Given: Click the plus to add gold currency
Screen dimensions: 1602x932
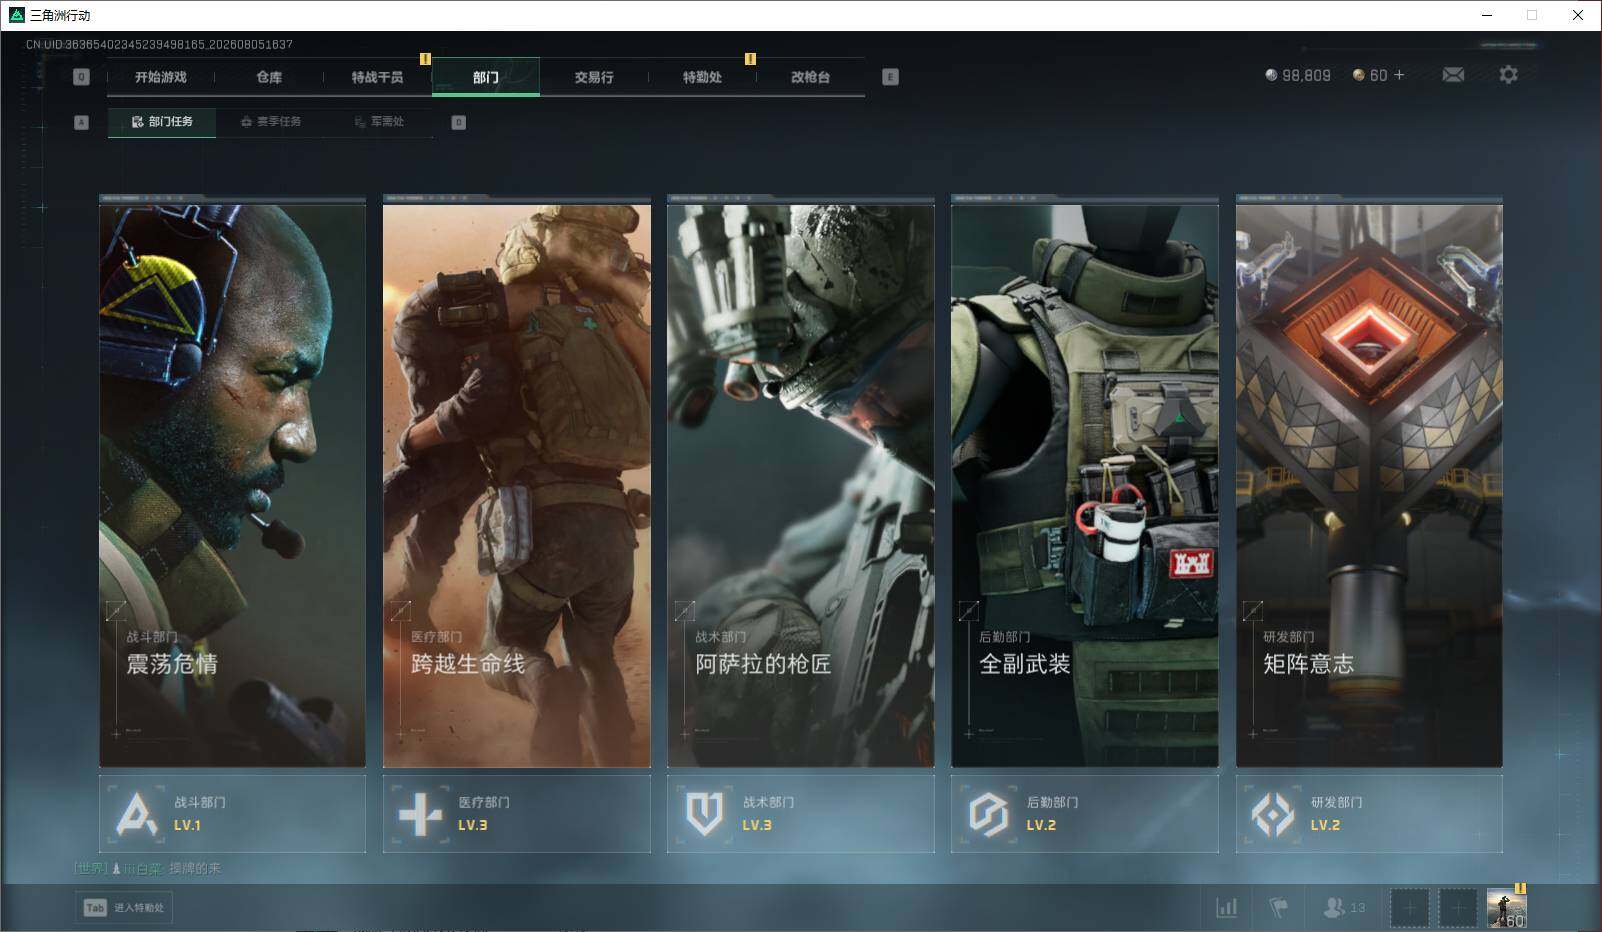Looking at the screenshot, I should [x=1399, y=75].
